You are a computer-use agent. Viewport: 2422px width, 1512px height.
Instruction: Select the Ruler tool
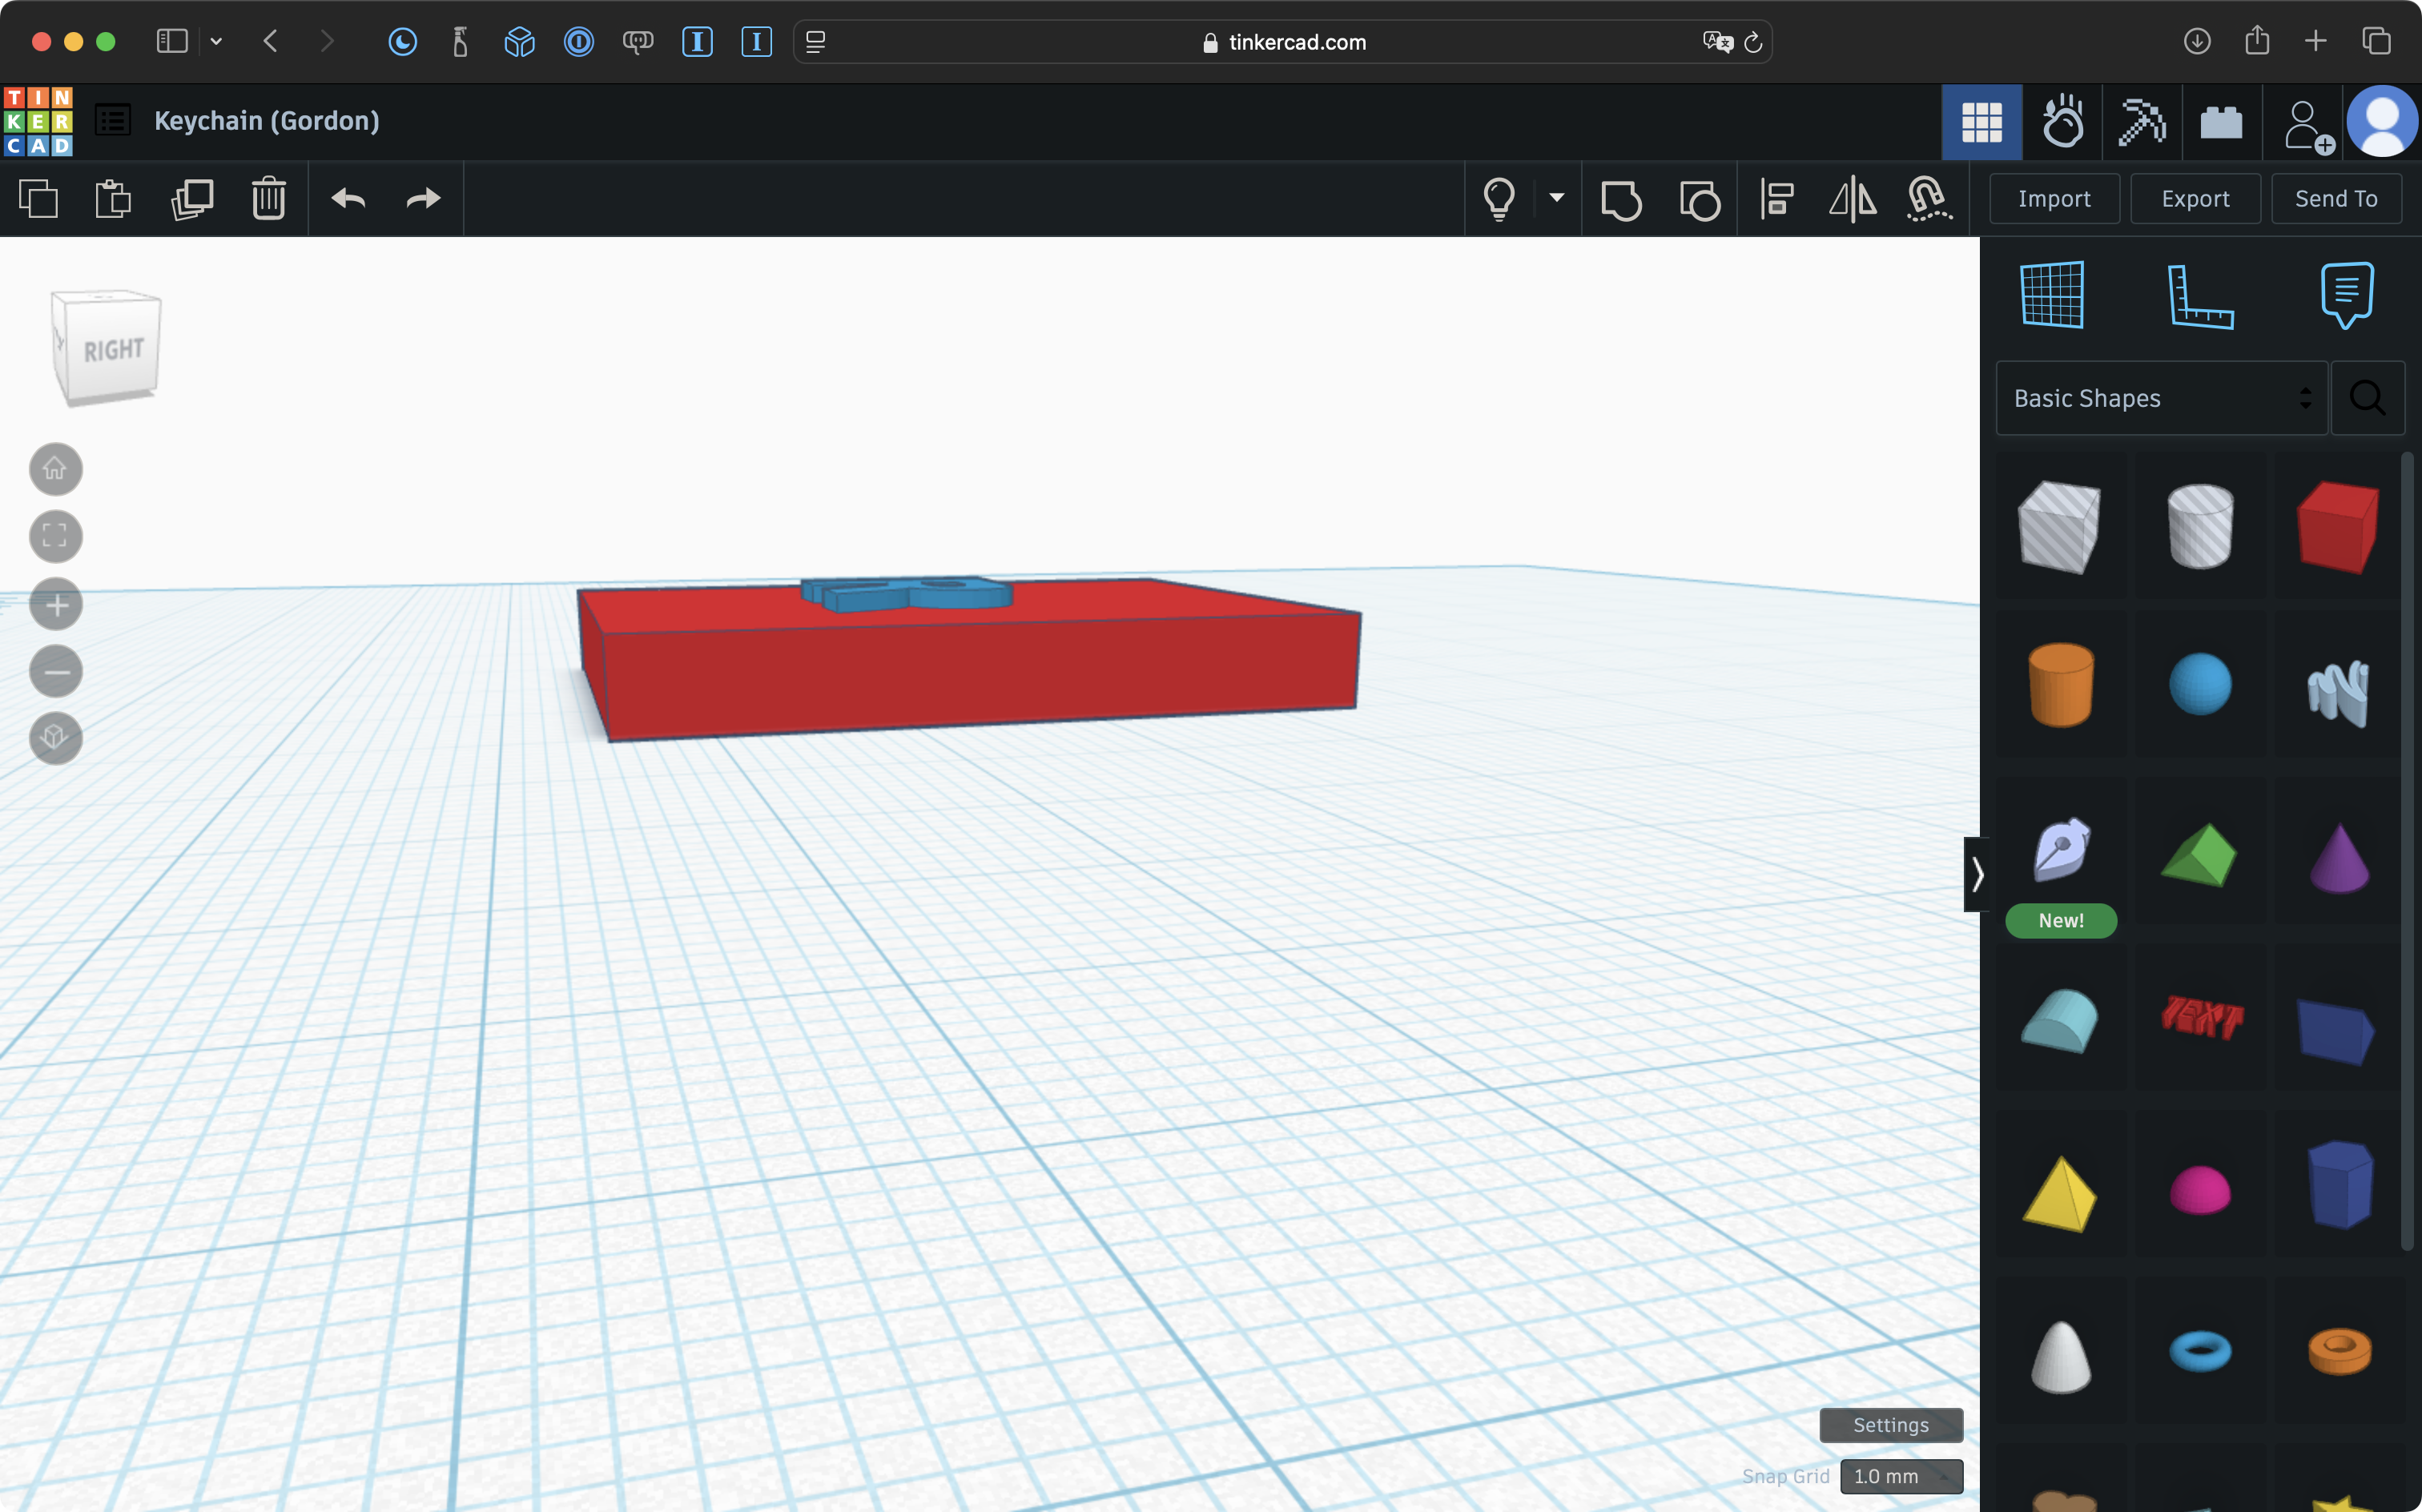click(x=2199, y=296)
